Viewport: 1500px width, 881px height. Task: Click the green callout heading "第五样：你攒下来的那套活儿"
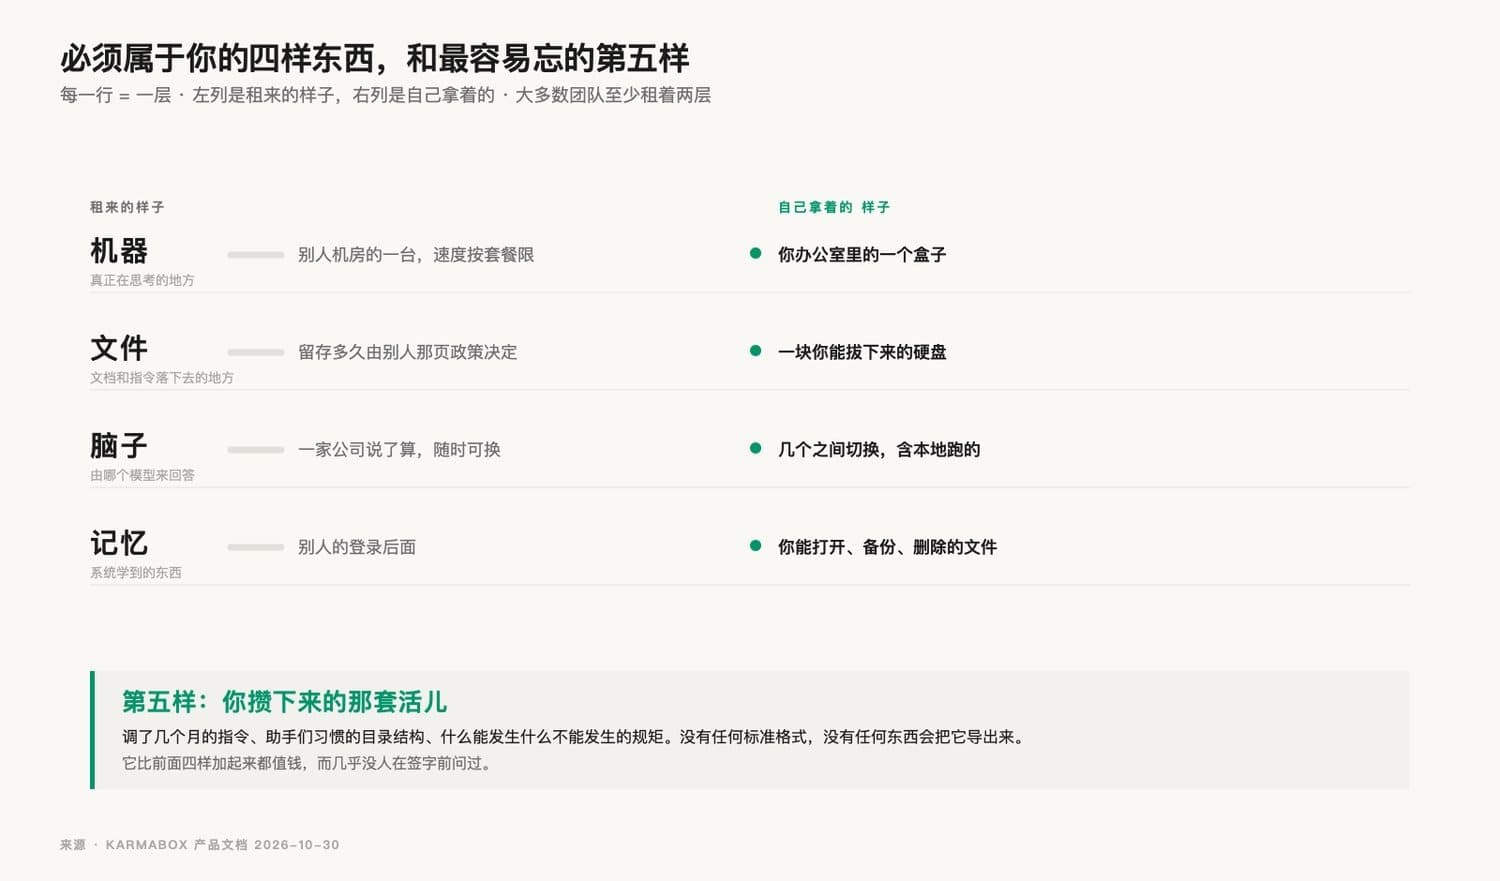coord(284,702)
